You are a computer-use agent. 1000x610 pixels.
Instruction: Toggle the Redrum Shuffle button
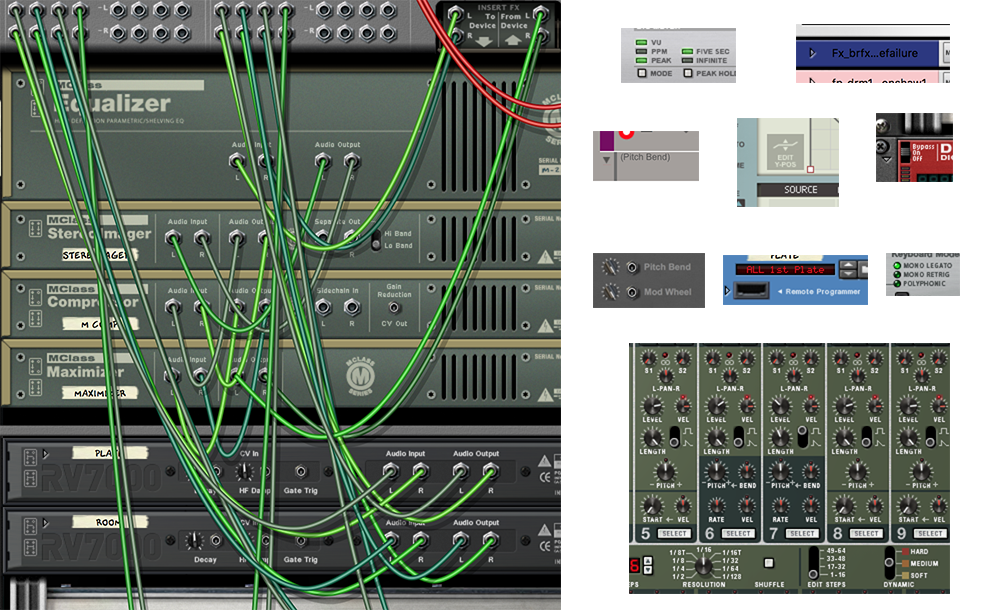tap(768, 563)
